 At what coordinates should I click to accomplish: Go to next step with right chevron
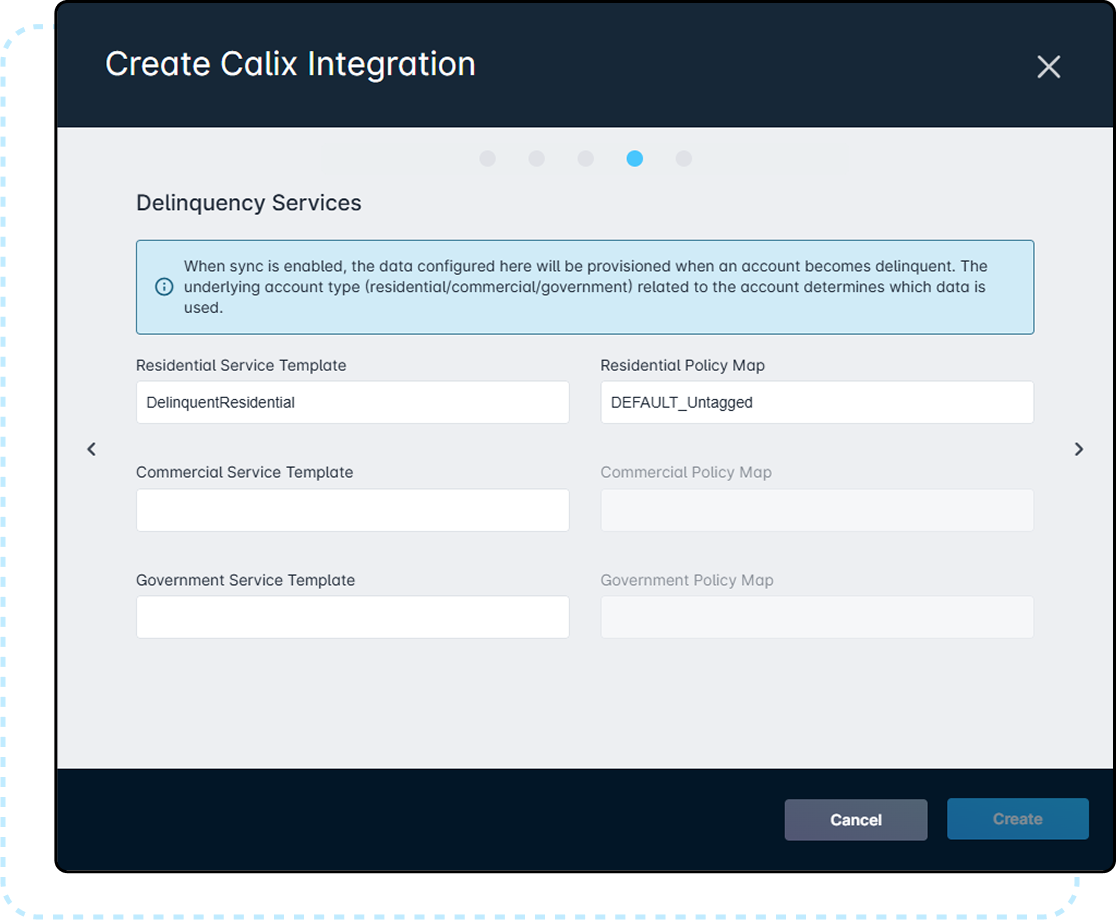[1079, 449]
